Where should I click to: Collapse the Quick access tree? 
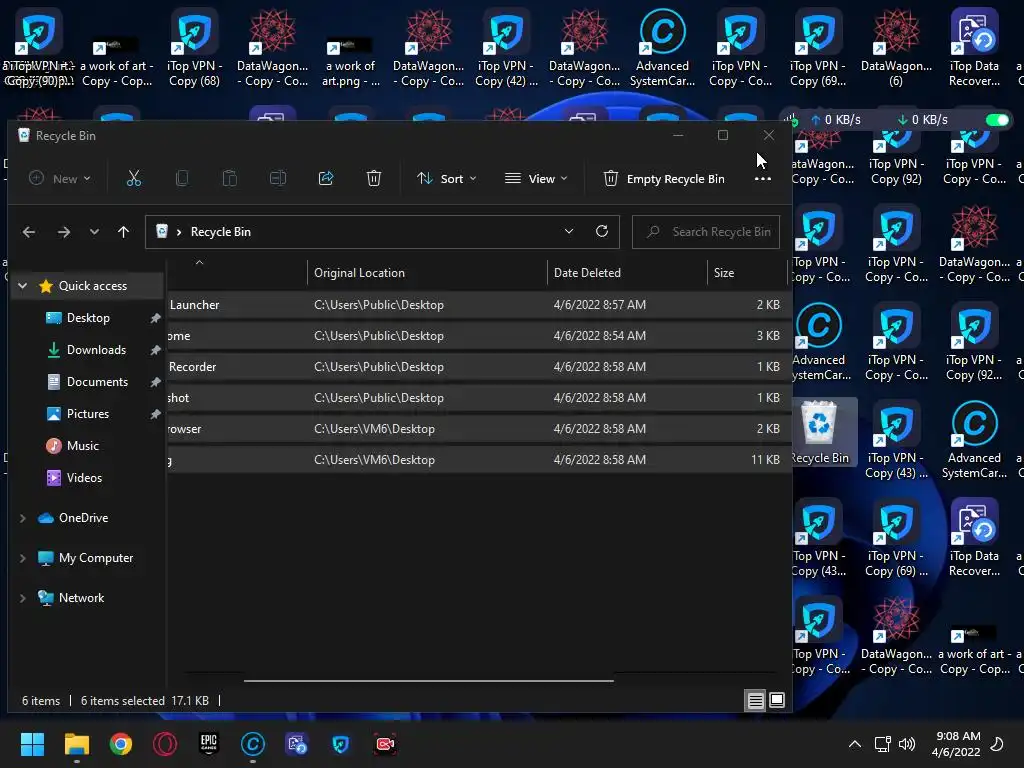23,286
